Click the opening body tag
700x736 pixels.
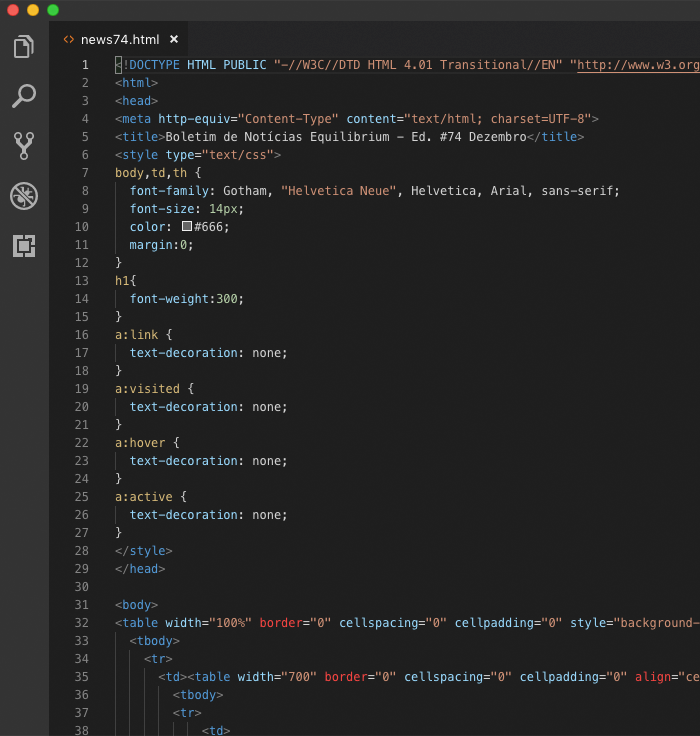click(x=136, y=605)
